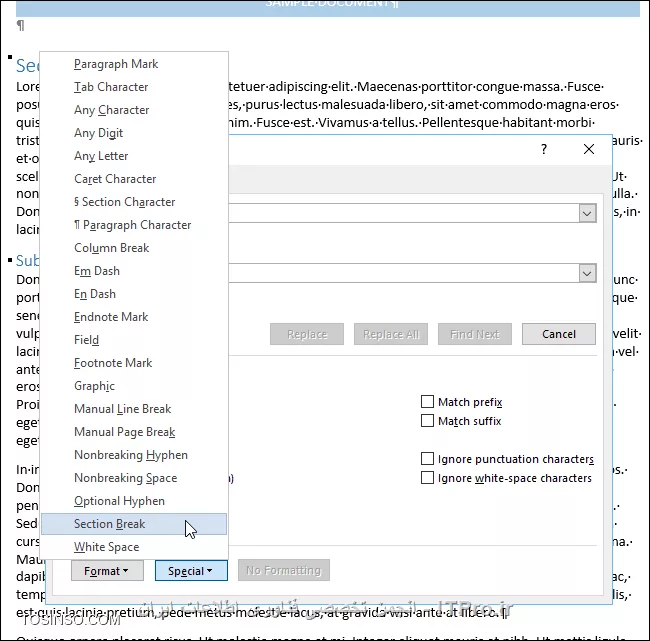Image resolution: width=650 pixels, height=641 pixels.
Task: Choose Footnote Mark option
Action: point(134,363)
